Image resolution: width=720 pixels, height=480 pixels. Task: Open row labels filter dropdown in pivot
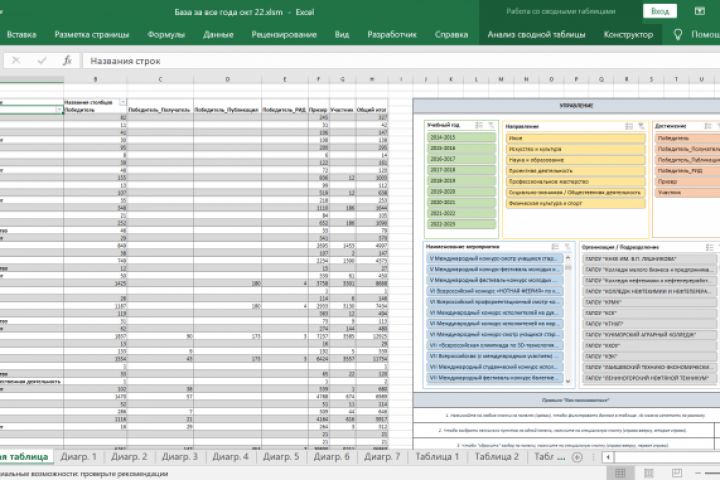tap(59, 110)
